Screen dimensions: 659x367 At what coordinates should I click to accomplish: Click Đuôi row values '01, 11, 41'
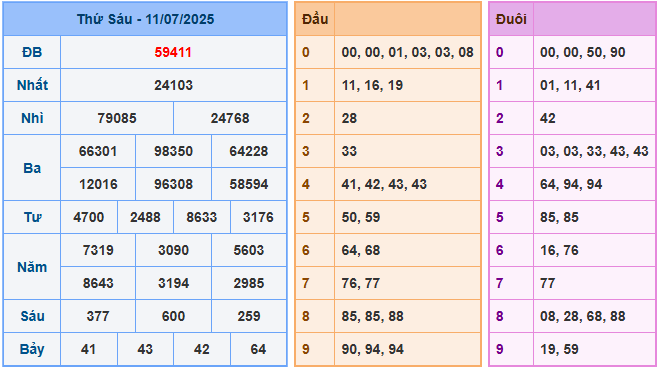[x=570, y=85]
